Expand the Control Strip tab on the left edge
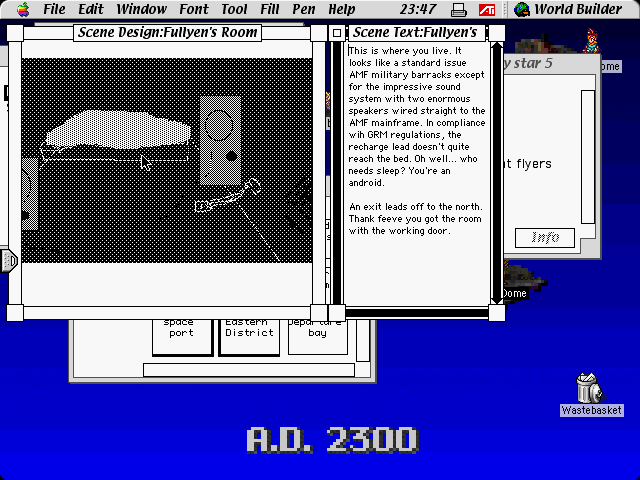This screenshot has height=480, width=640. click(9, 260)
